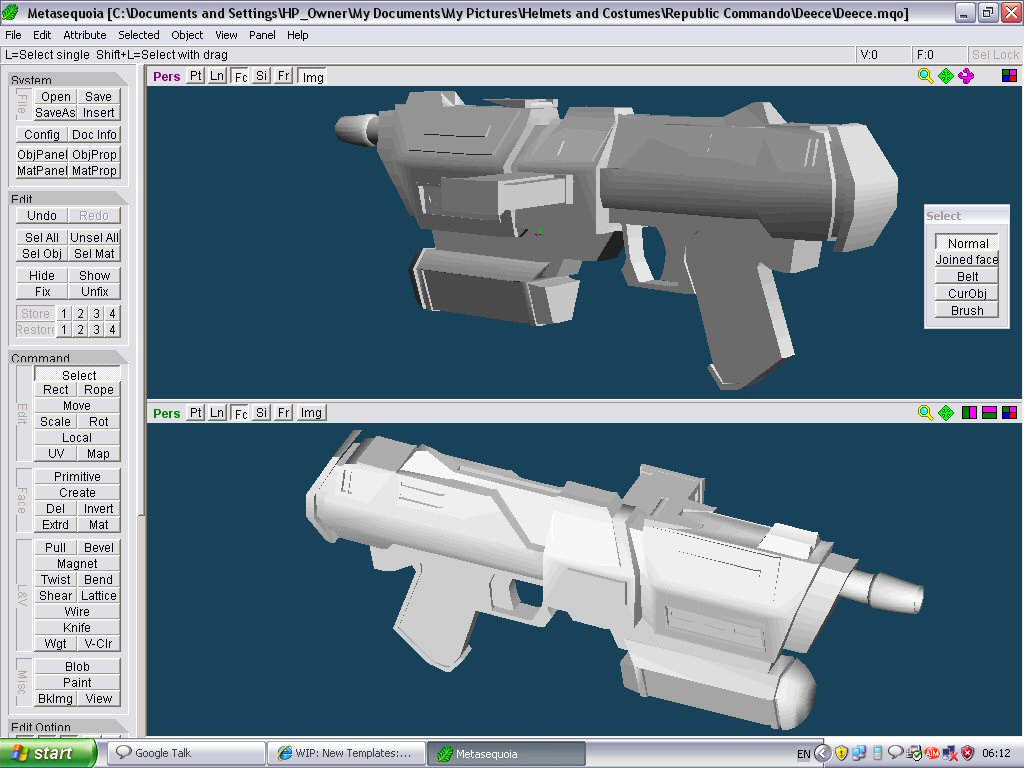The image size is (1024, 768).
Task: Click Unsel All to clear selection
Action: pos(94,237)
